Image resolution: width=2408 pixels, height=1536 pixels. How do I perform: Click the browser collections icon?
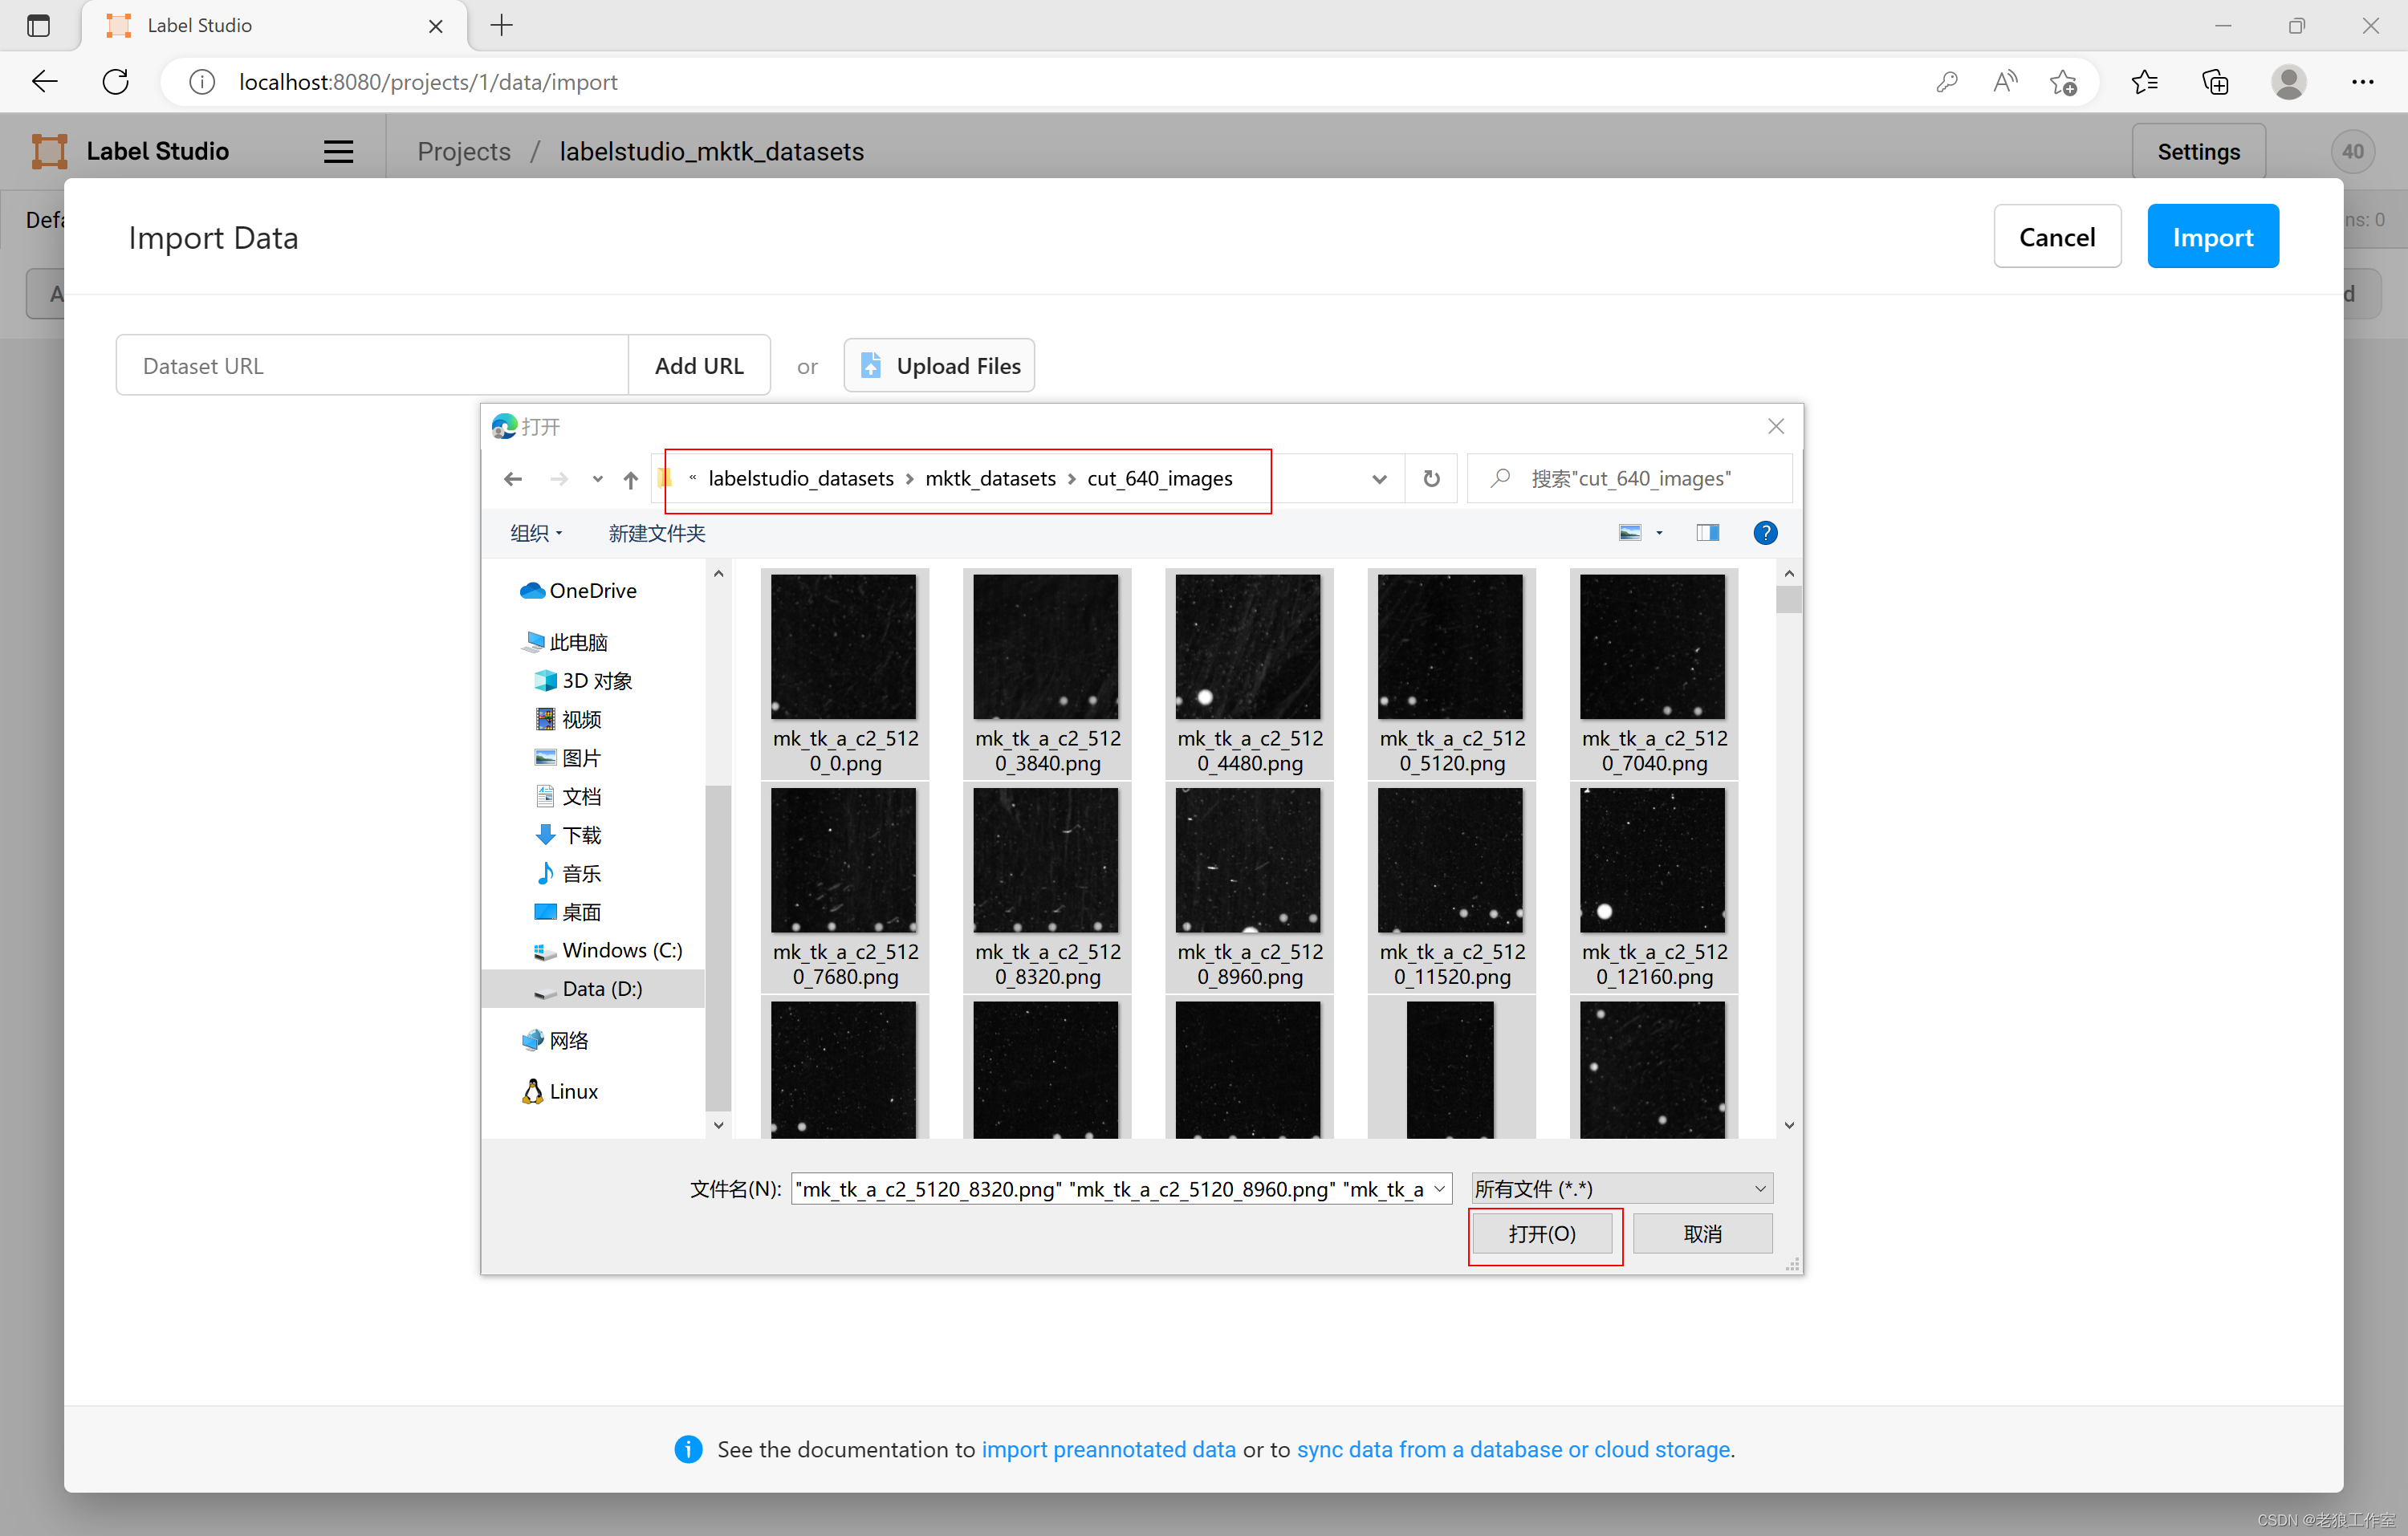[x=2216, y=82]
